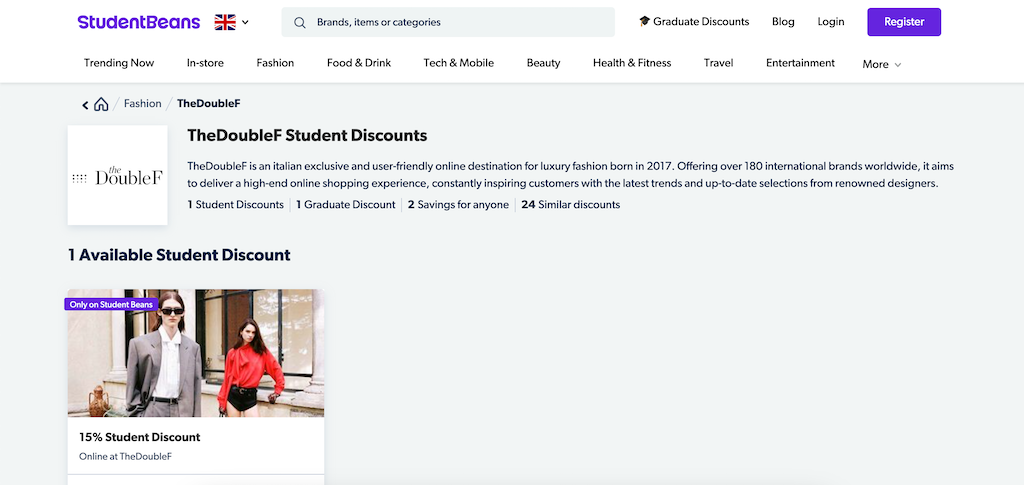Open Graduate Discounts with cap icon
This screenshot has height=485, width=1024.
(694, 22)
